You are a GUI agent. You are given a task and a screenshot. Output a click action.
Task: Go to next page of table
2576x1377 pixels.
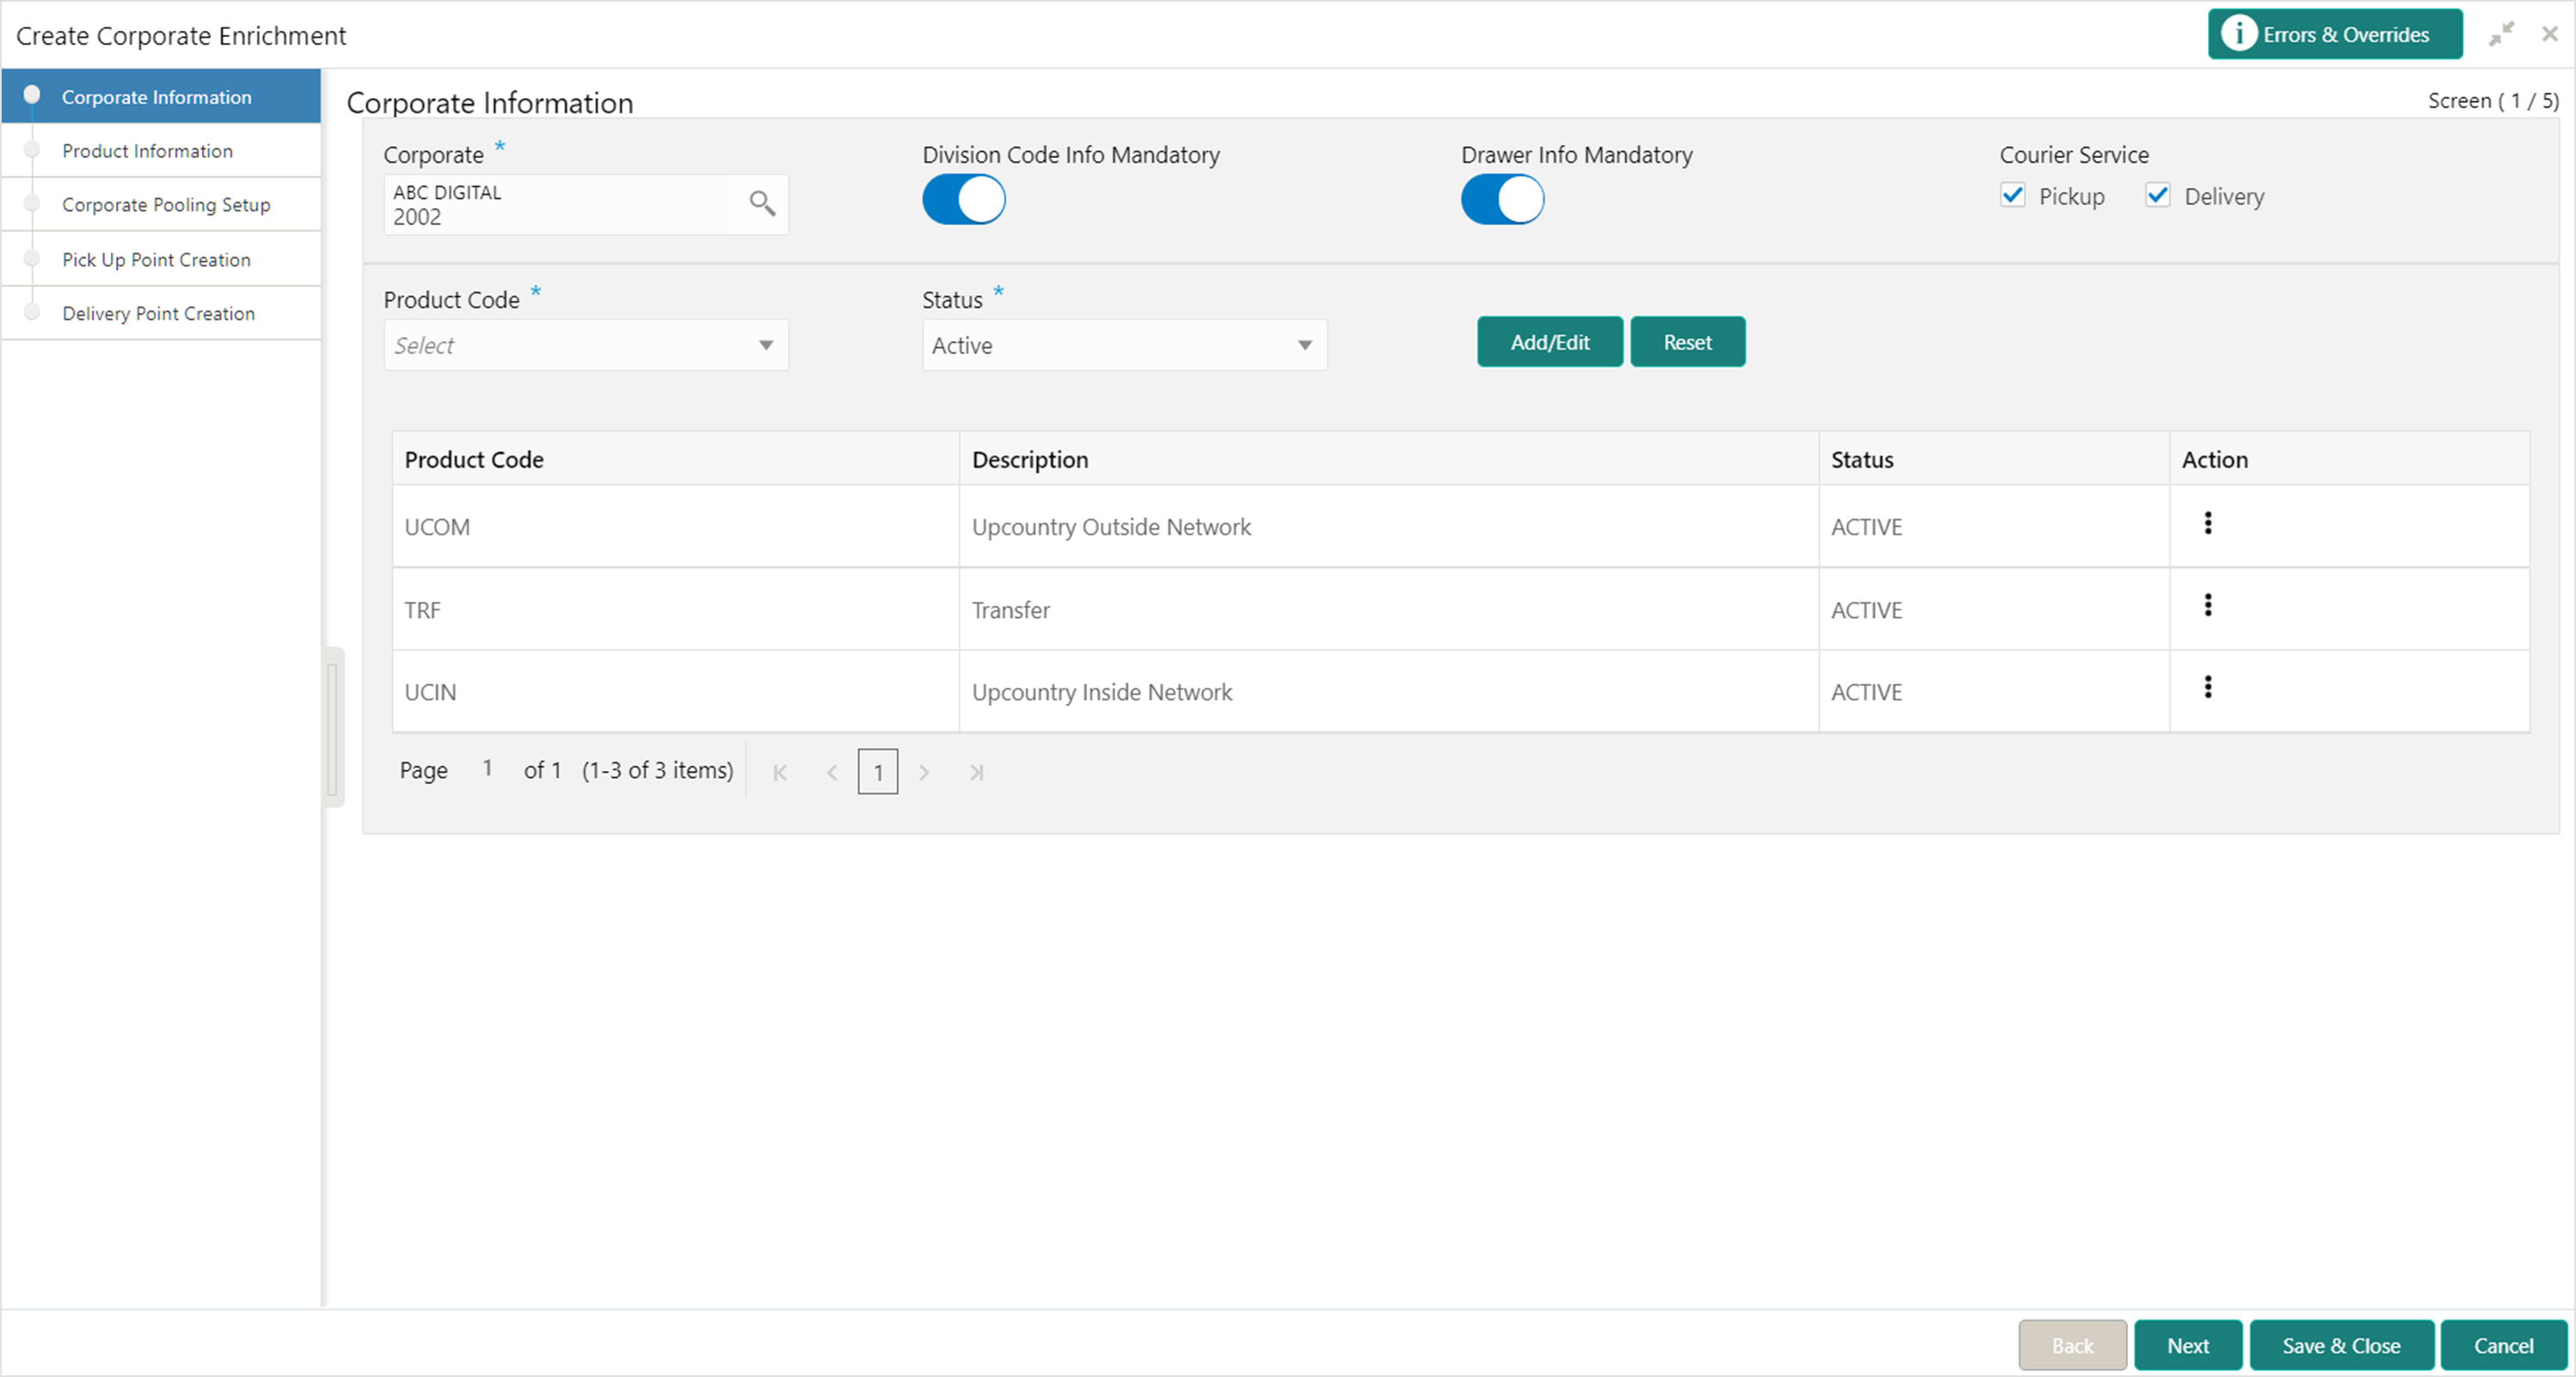pos(924,772)
